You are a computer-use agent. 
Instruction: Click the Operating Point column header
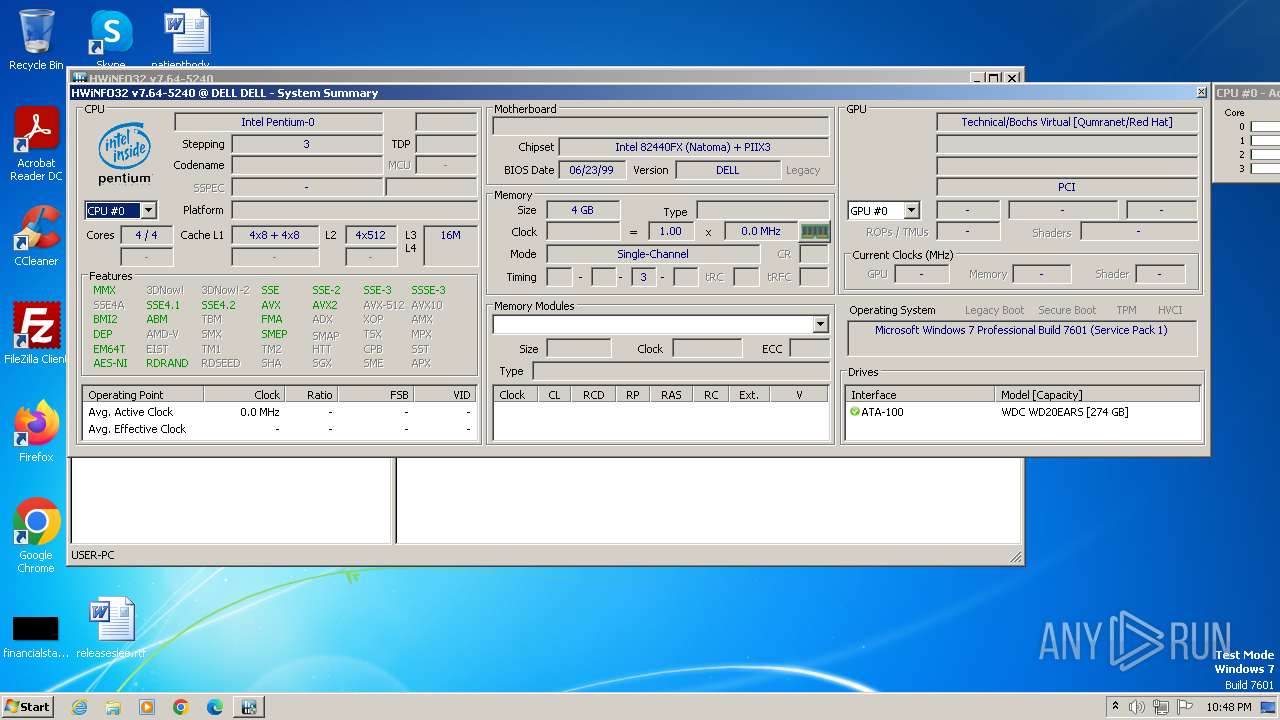(144, 395)
